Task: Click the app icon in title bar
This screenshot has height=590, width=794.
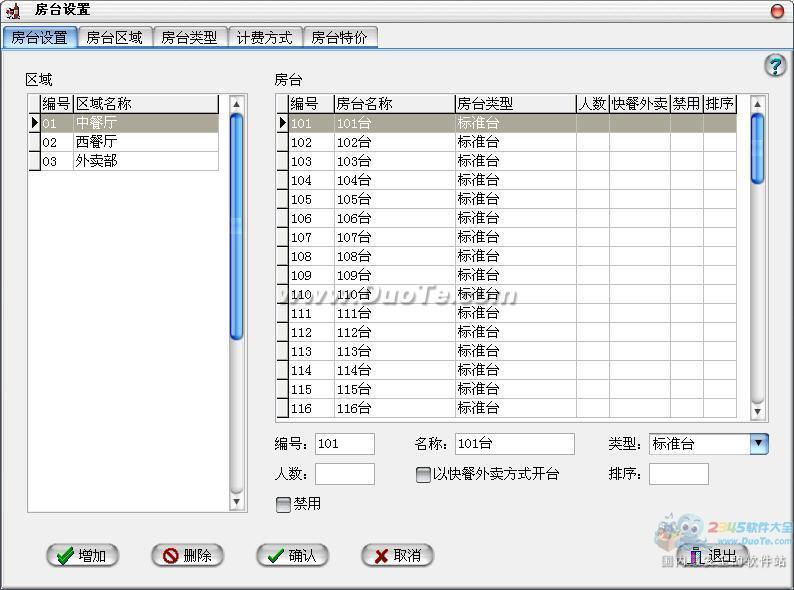Action: click(x=13, y=10)
